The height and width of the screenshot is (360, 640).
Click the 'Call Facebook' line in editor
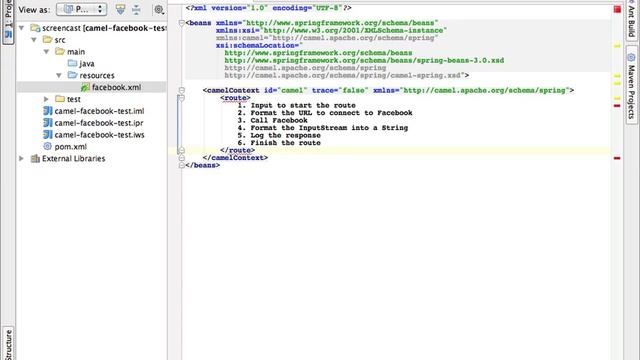pos(273,120)
